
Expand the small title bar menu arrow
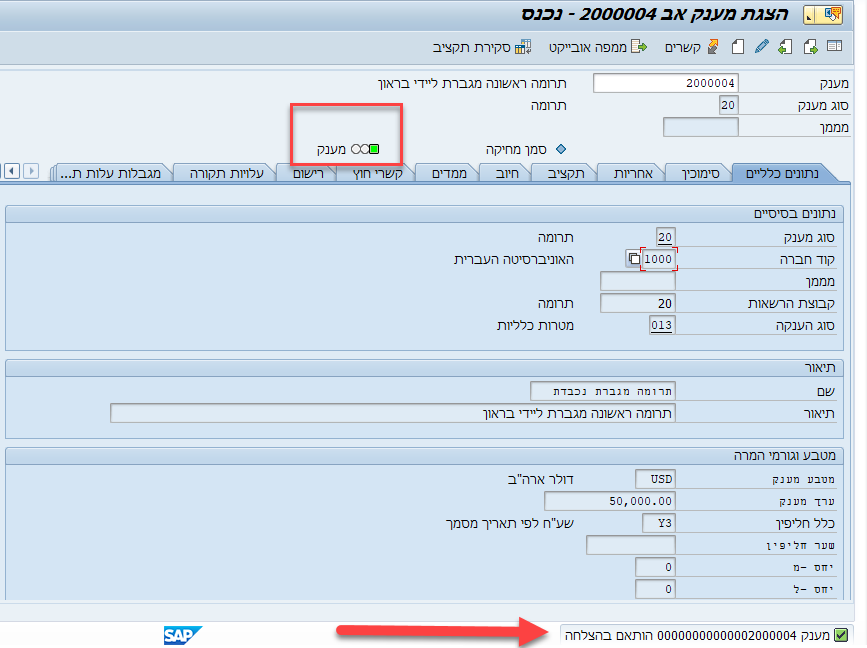810,16
